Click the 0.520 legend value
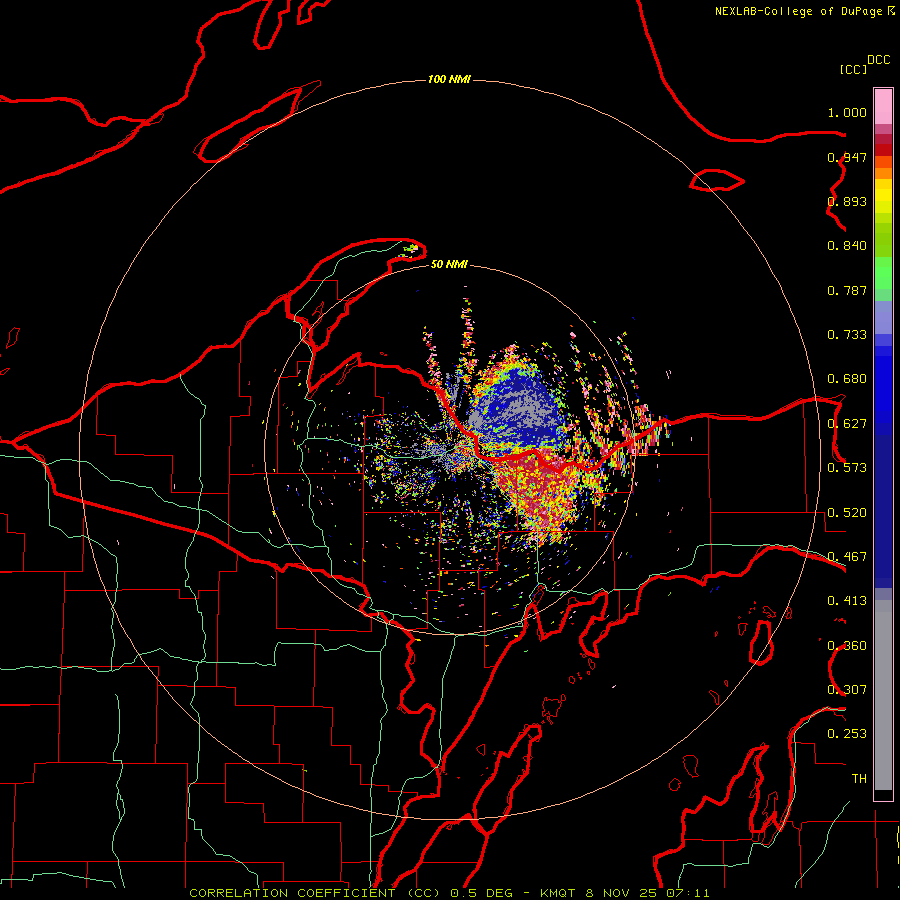The height and width of the screenshot is (900, 900). point(847,513)
